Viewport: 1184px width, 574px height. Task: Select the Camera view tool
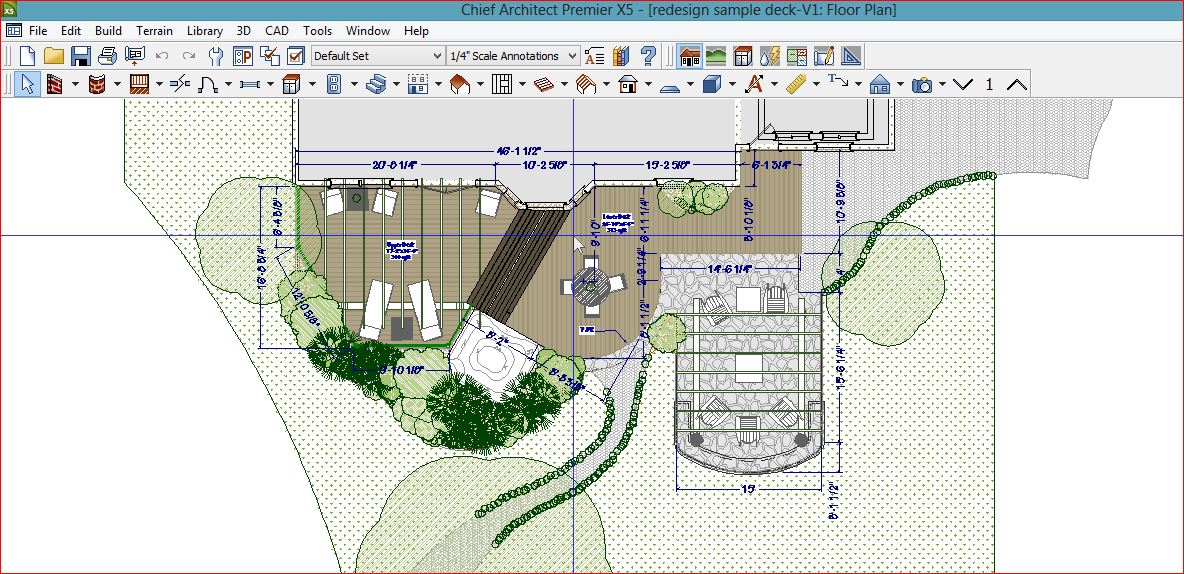921,84
